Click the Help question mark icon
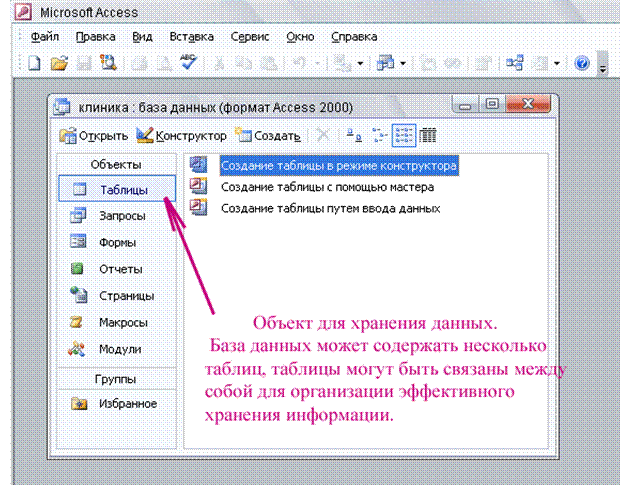 [x=582, y=63]
